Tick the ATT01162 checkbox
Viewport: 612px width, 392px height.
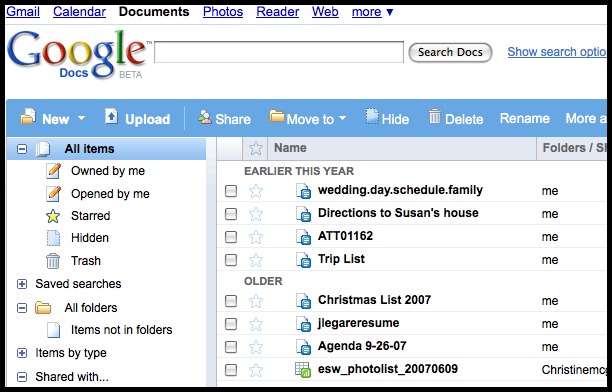pos(231,237)
